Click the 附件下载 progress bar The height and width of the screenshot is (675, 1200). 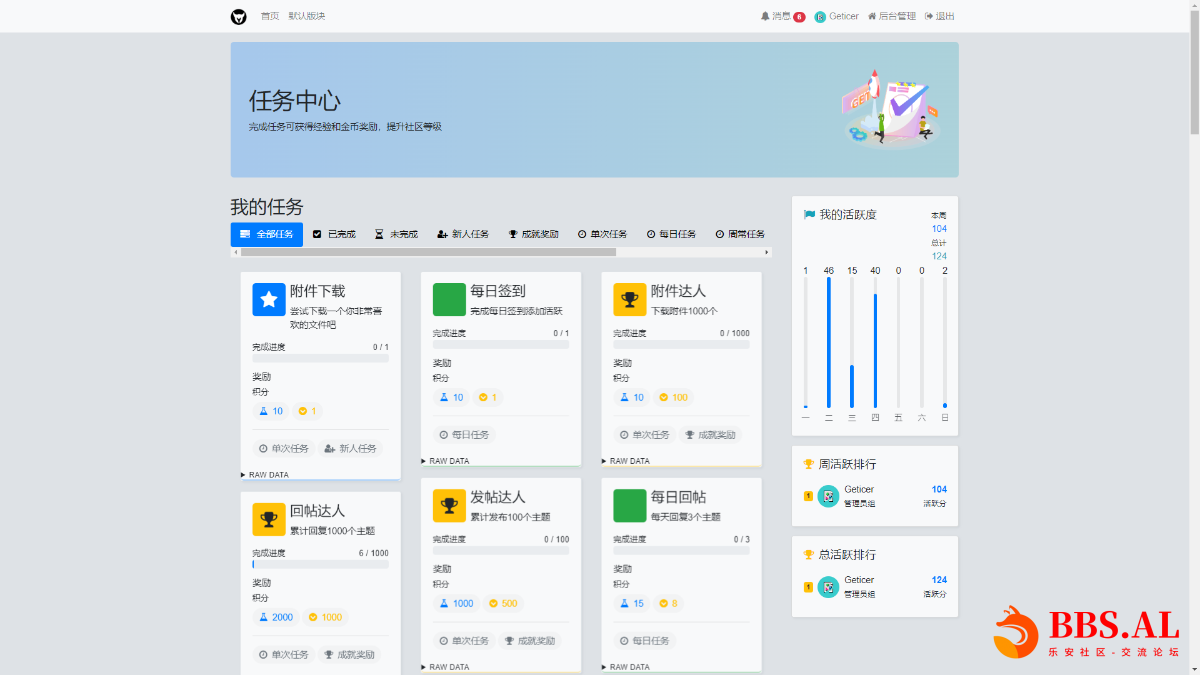[320, 358]
